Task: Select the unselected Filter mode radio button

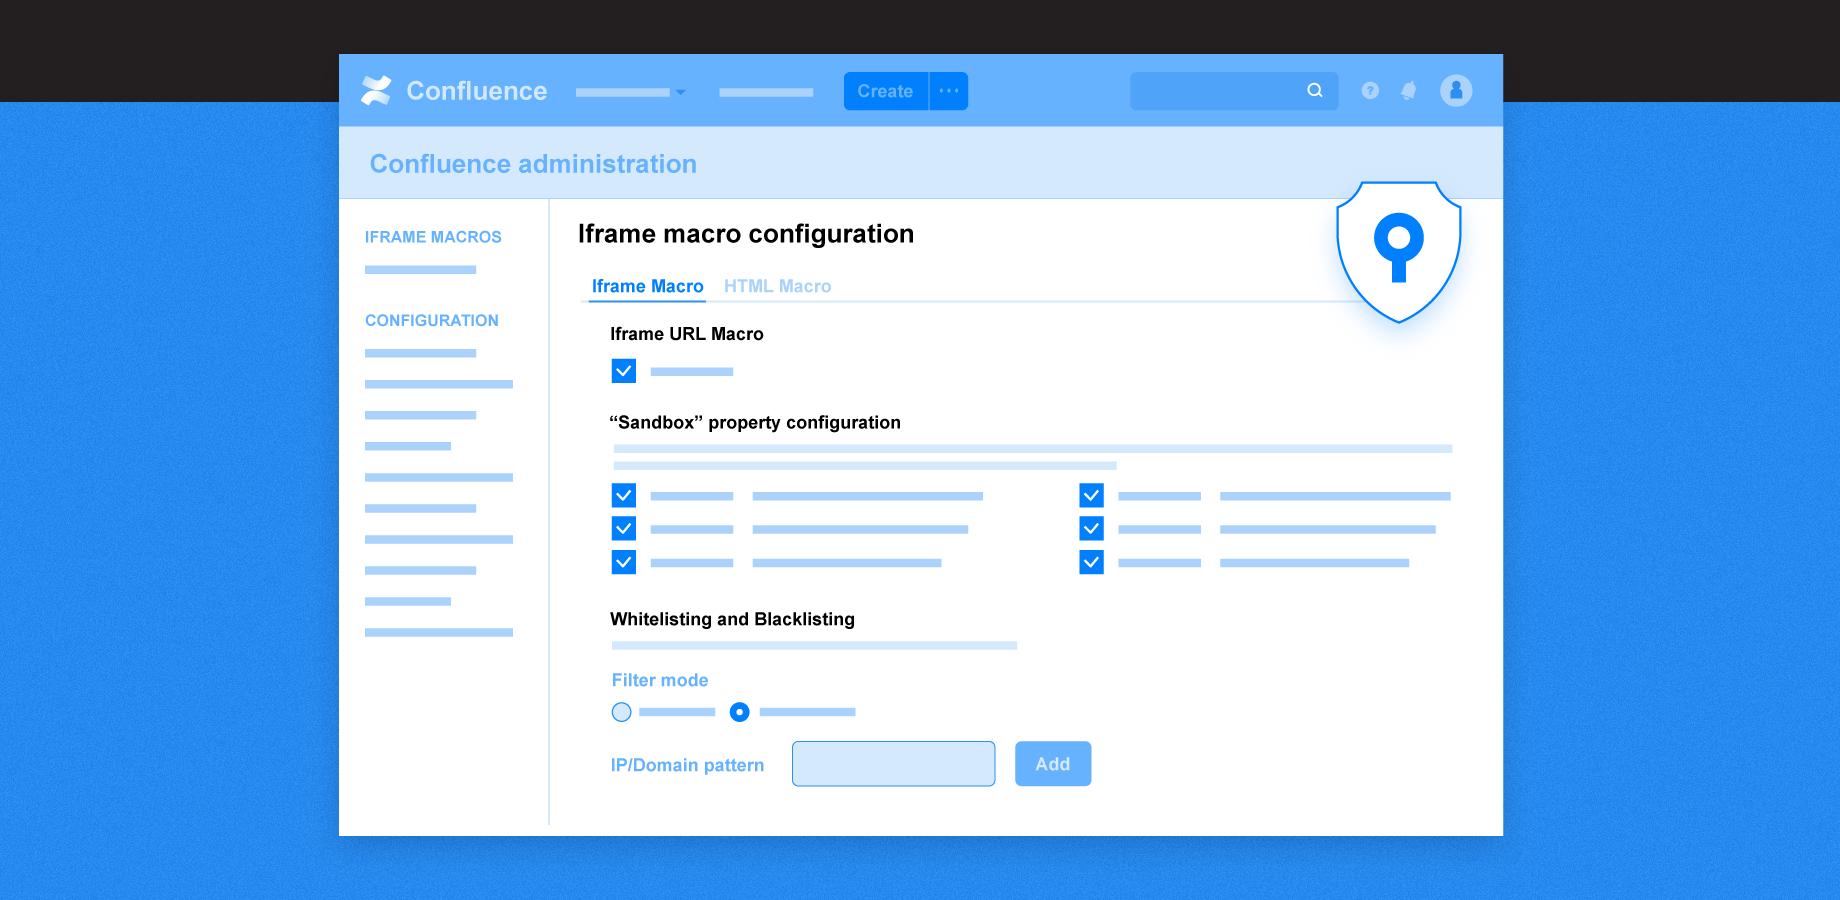Action: coord(622,712)
